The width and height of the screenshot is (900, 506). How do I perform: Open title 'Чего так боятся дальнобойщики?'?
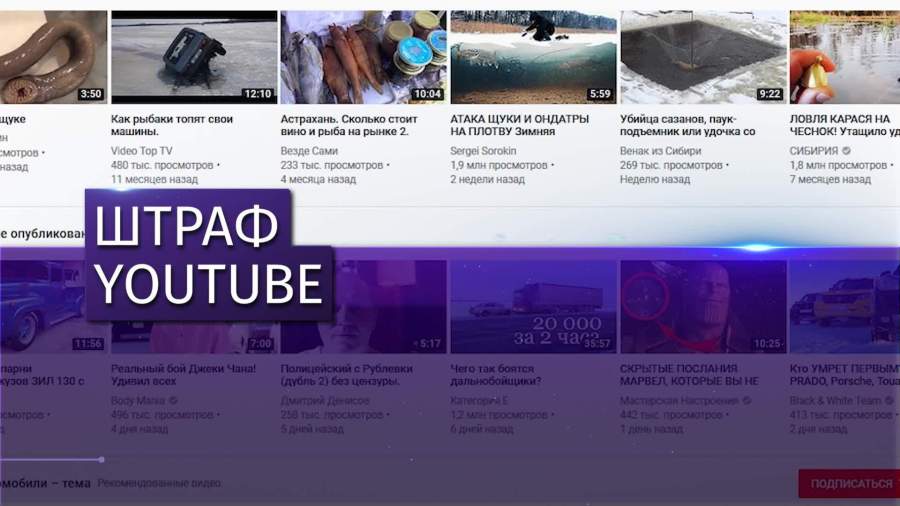(x=496, y=375)
